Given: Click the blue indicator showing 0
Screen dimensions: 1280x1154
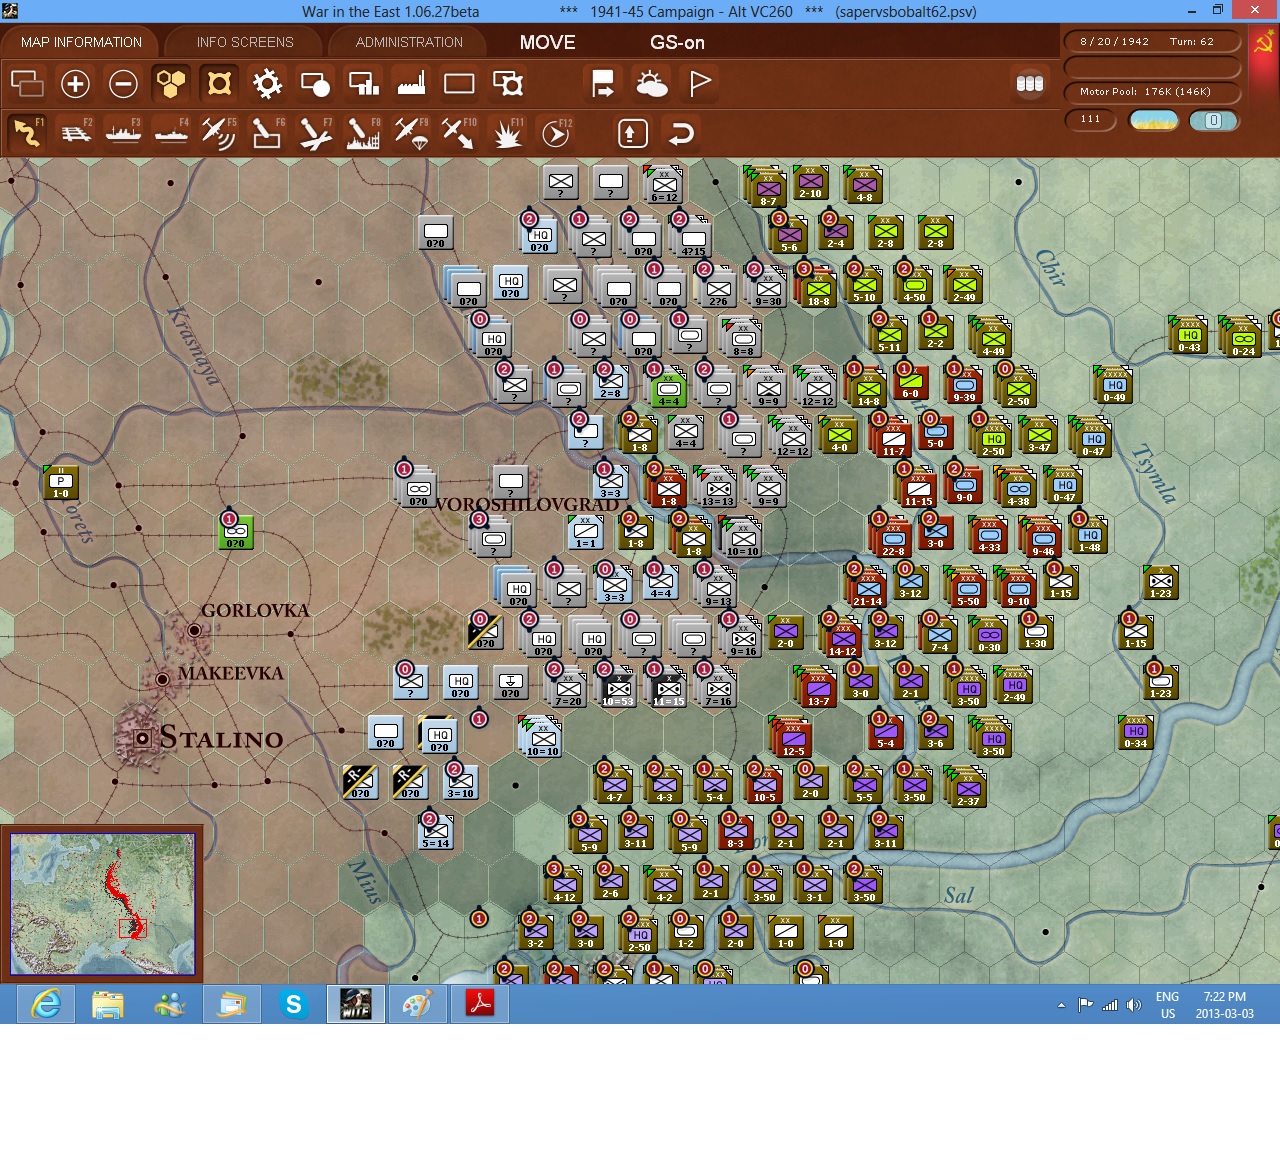Looking at the screenshot, I should point(1213,120).
